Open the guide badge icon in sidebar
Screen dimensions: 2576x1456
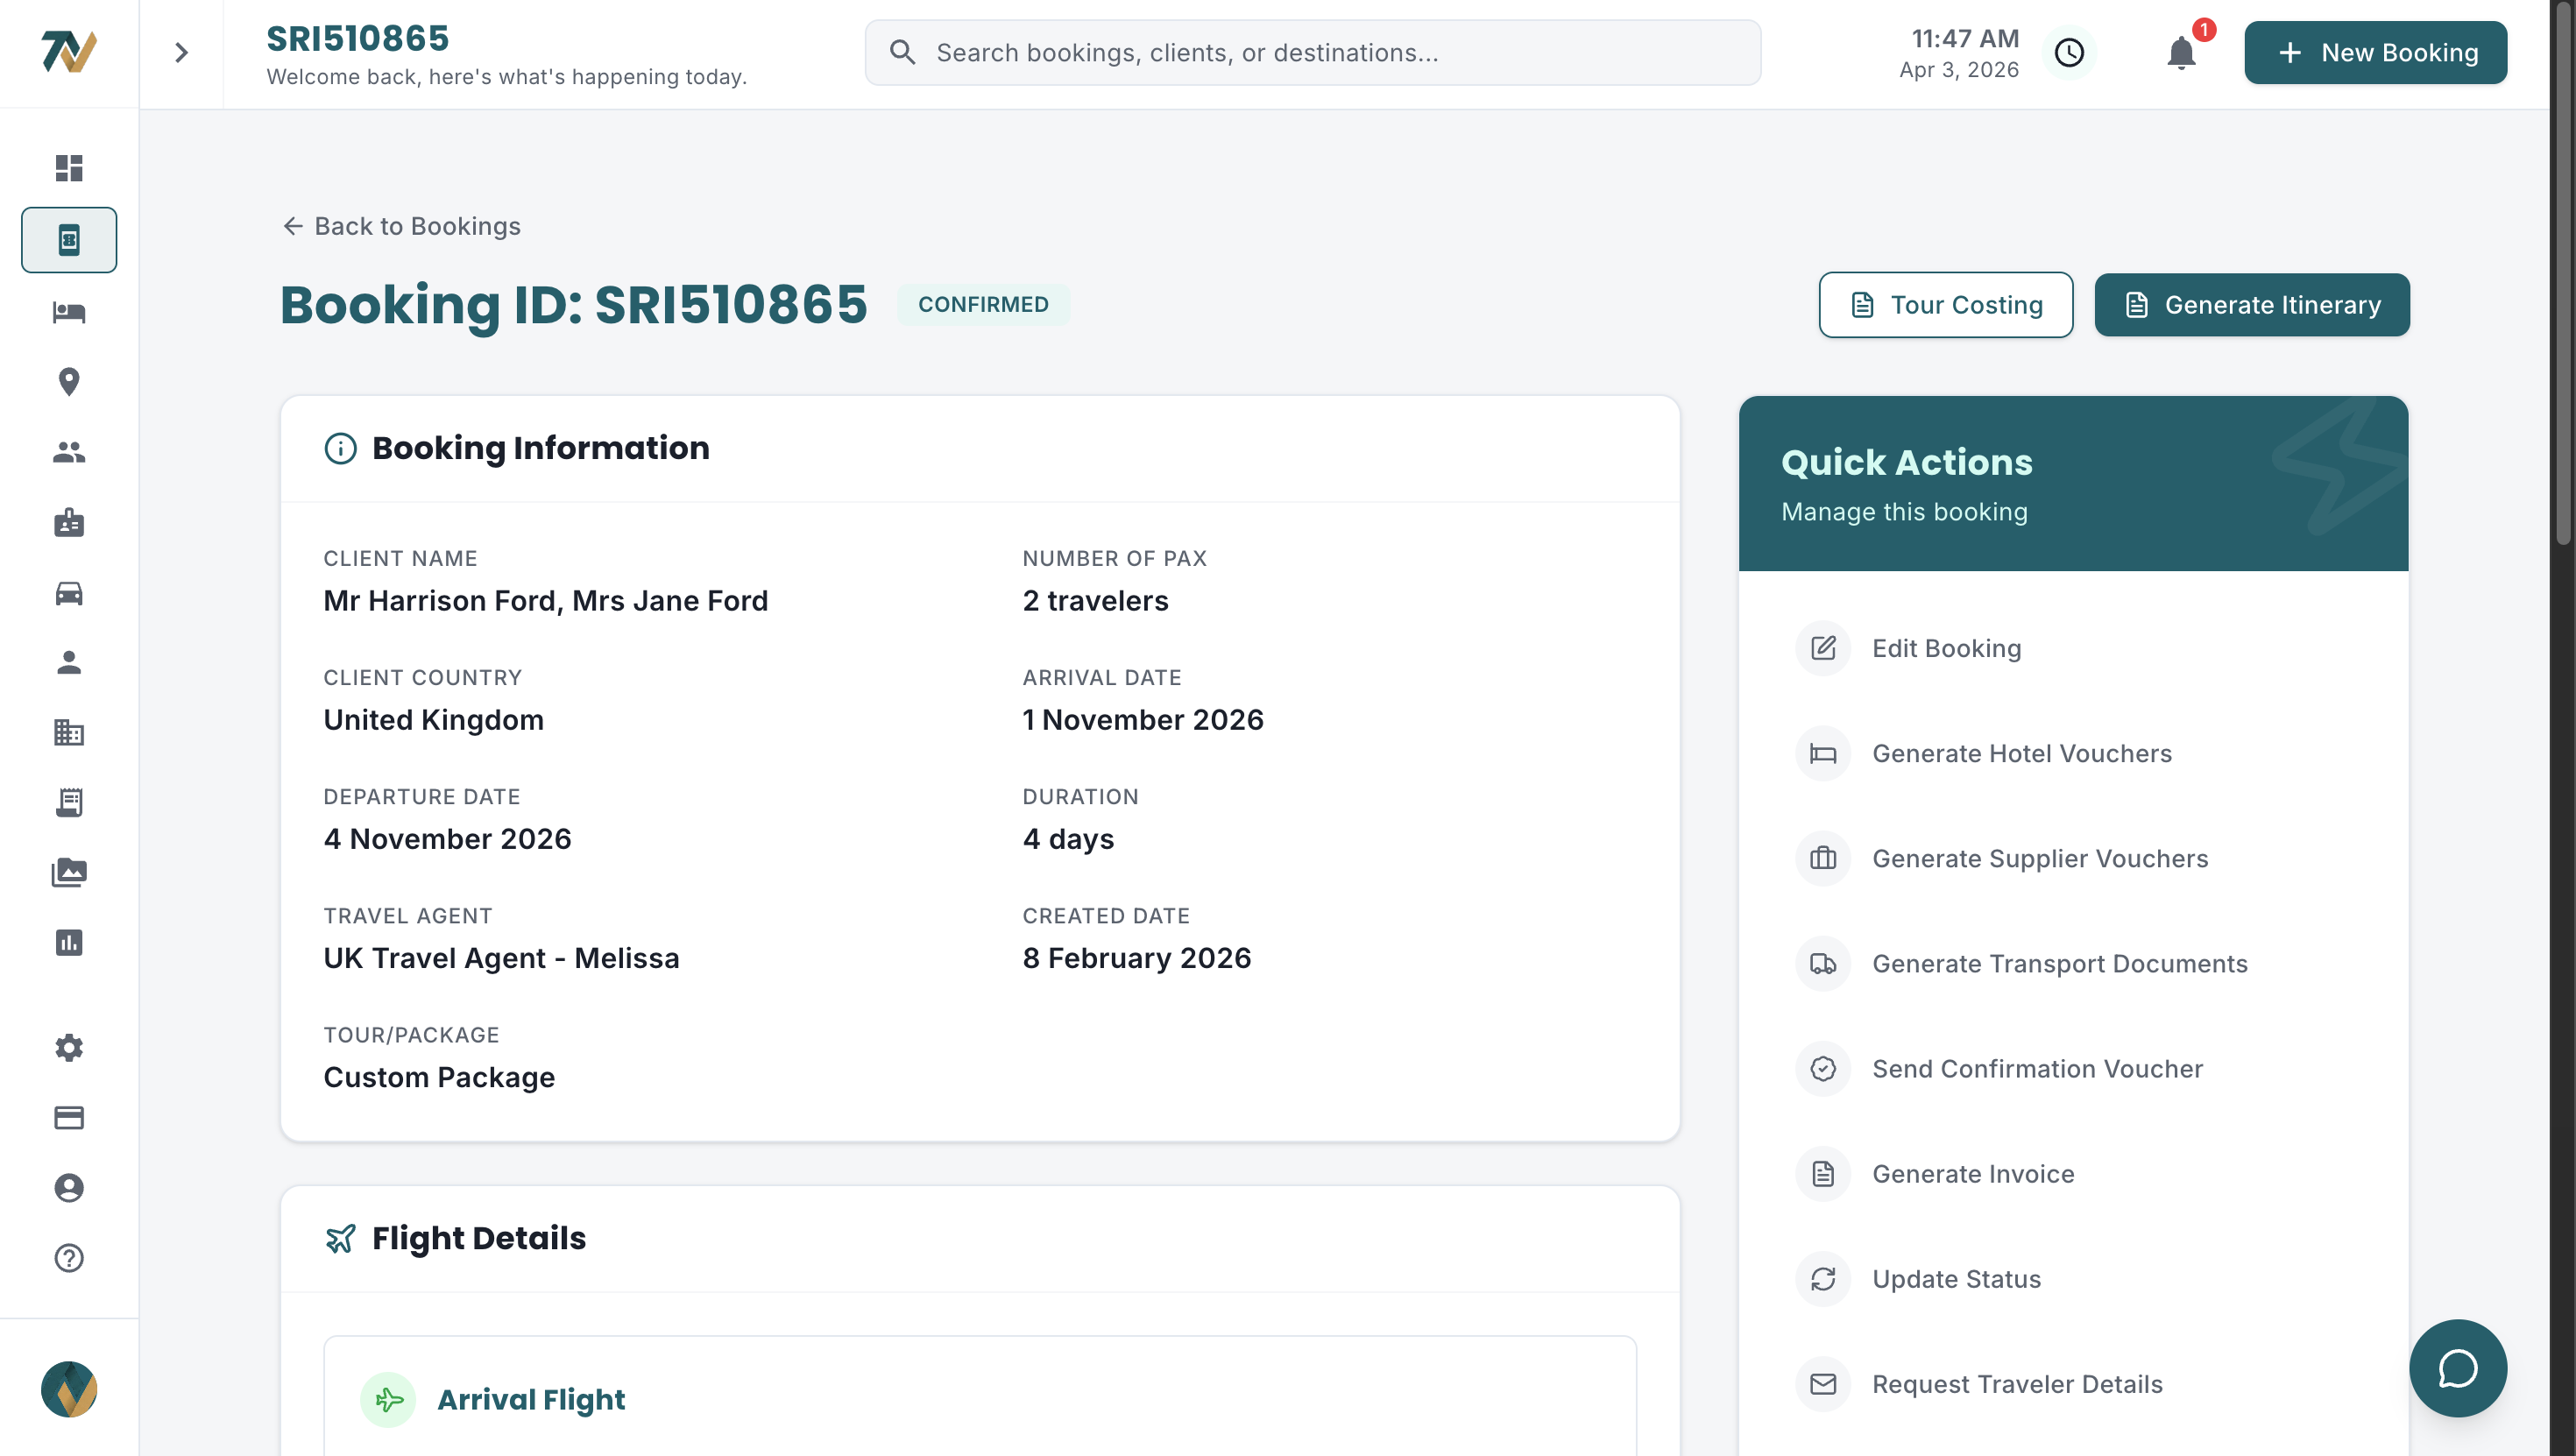[69, 522]
